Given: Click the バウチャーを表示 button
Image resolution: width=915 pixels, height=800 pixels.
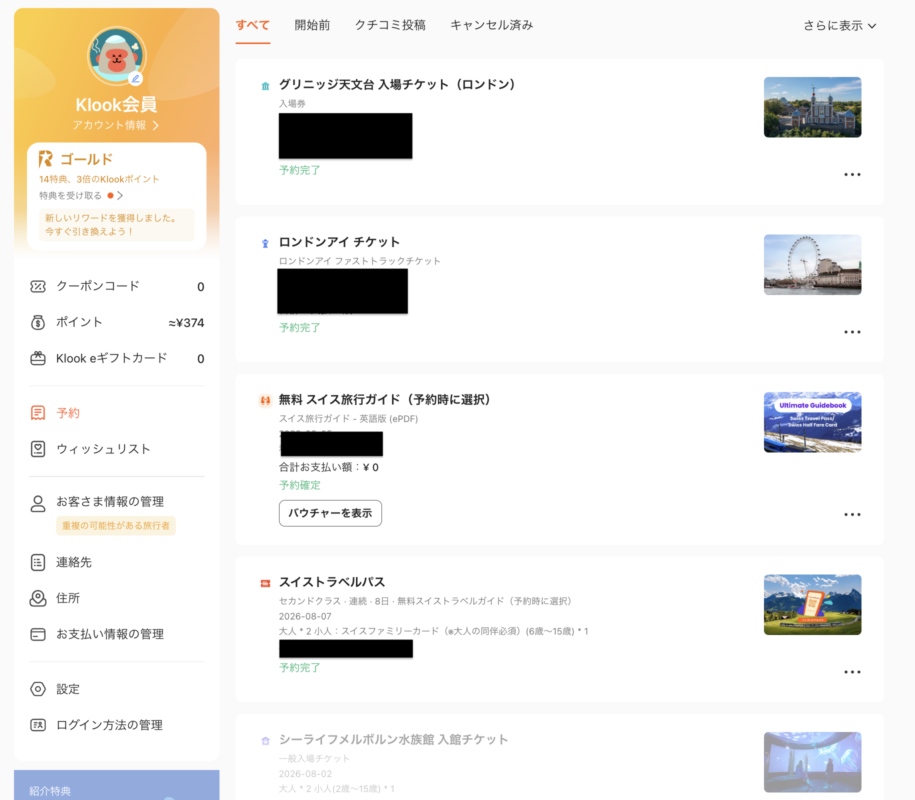Looking at the screenshot, I should (330, 513).
